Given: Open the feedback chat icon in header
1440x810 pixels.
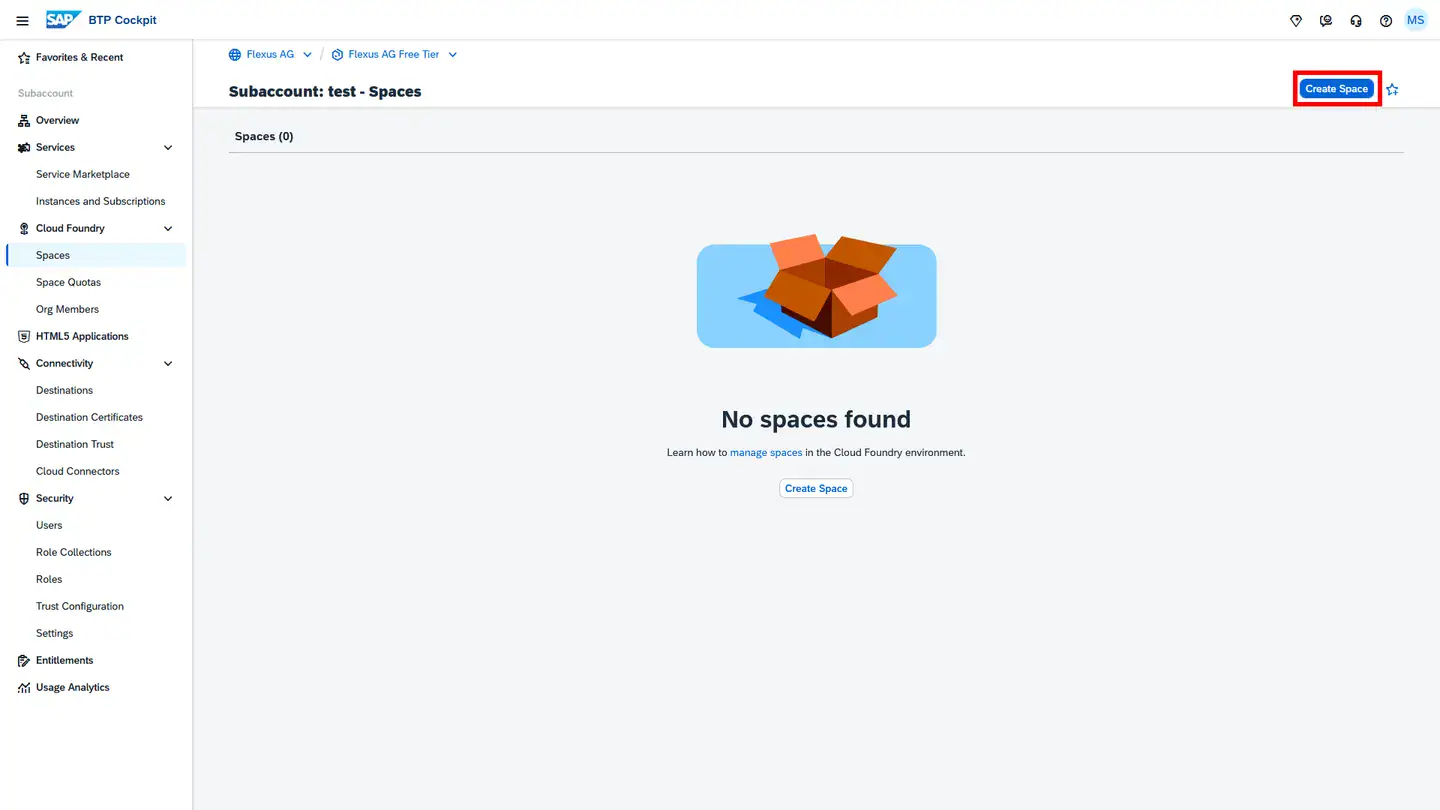Looking at the screenshot, I should point(1326,20).
